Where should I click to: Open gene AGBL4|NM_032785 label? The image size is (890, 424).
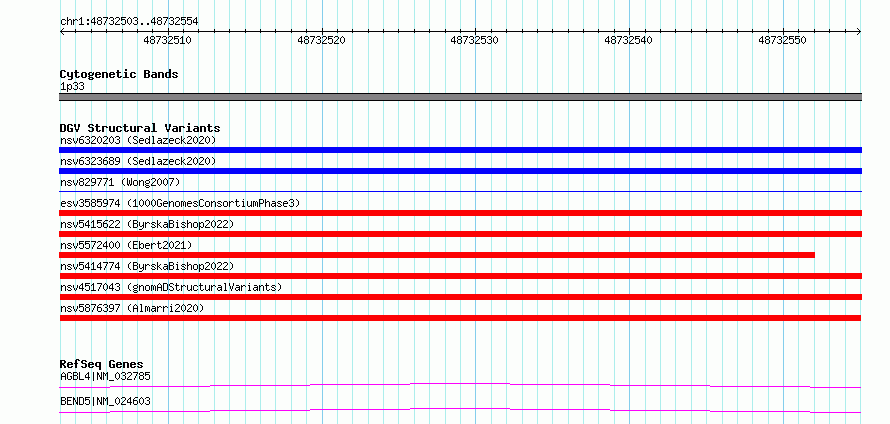click(x=105, y=376)
